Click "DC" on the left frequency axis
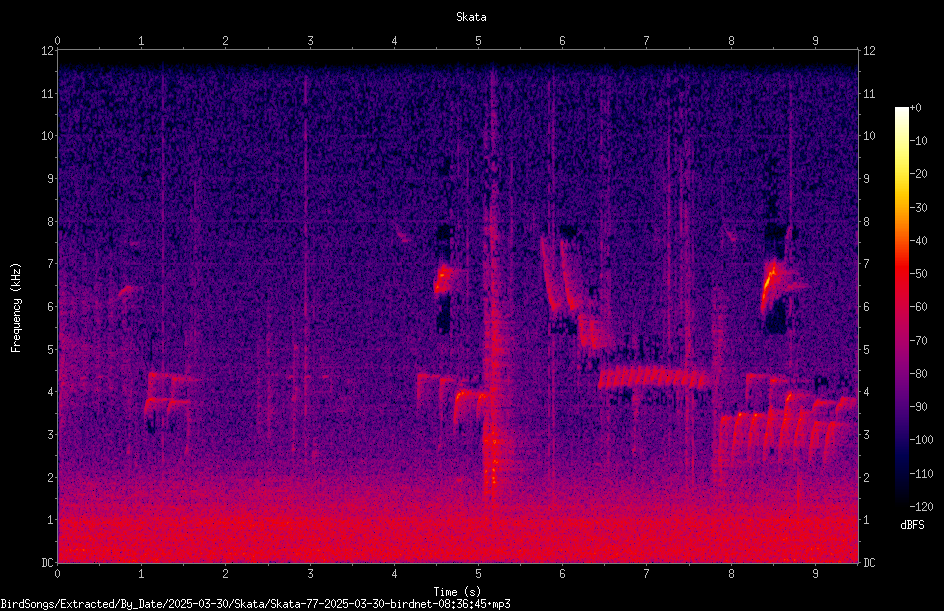 (x=47, y=563)
